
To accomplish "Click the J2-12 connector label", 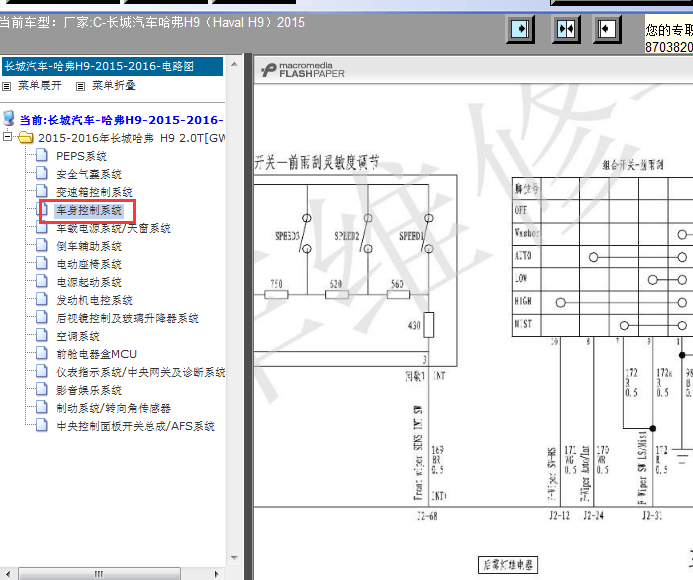I will (559, 515).
